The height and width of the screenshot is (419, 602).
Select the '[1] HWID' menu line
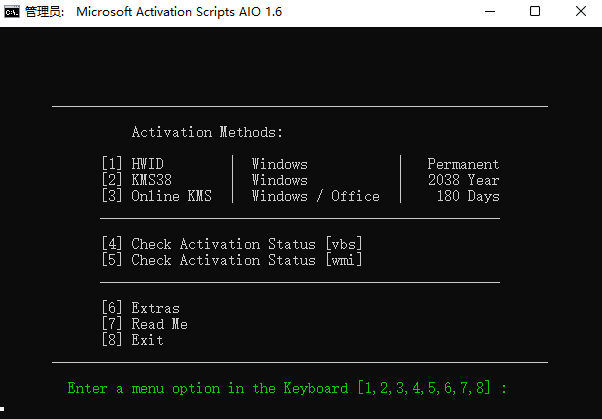pyautogui.click(x=133, y=164)
